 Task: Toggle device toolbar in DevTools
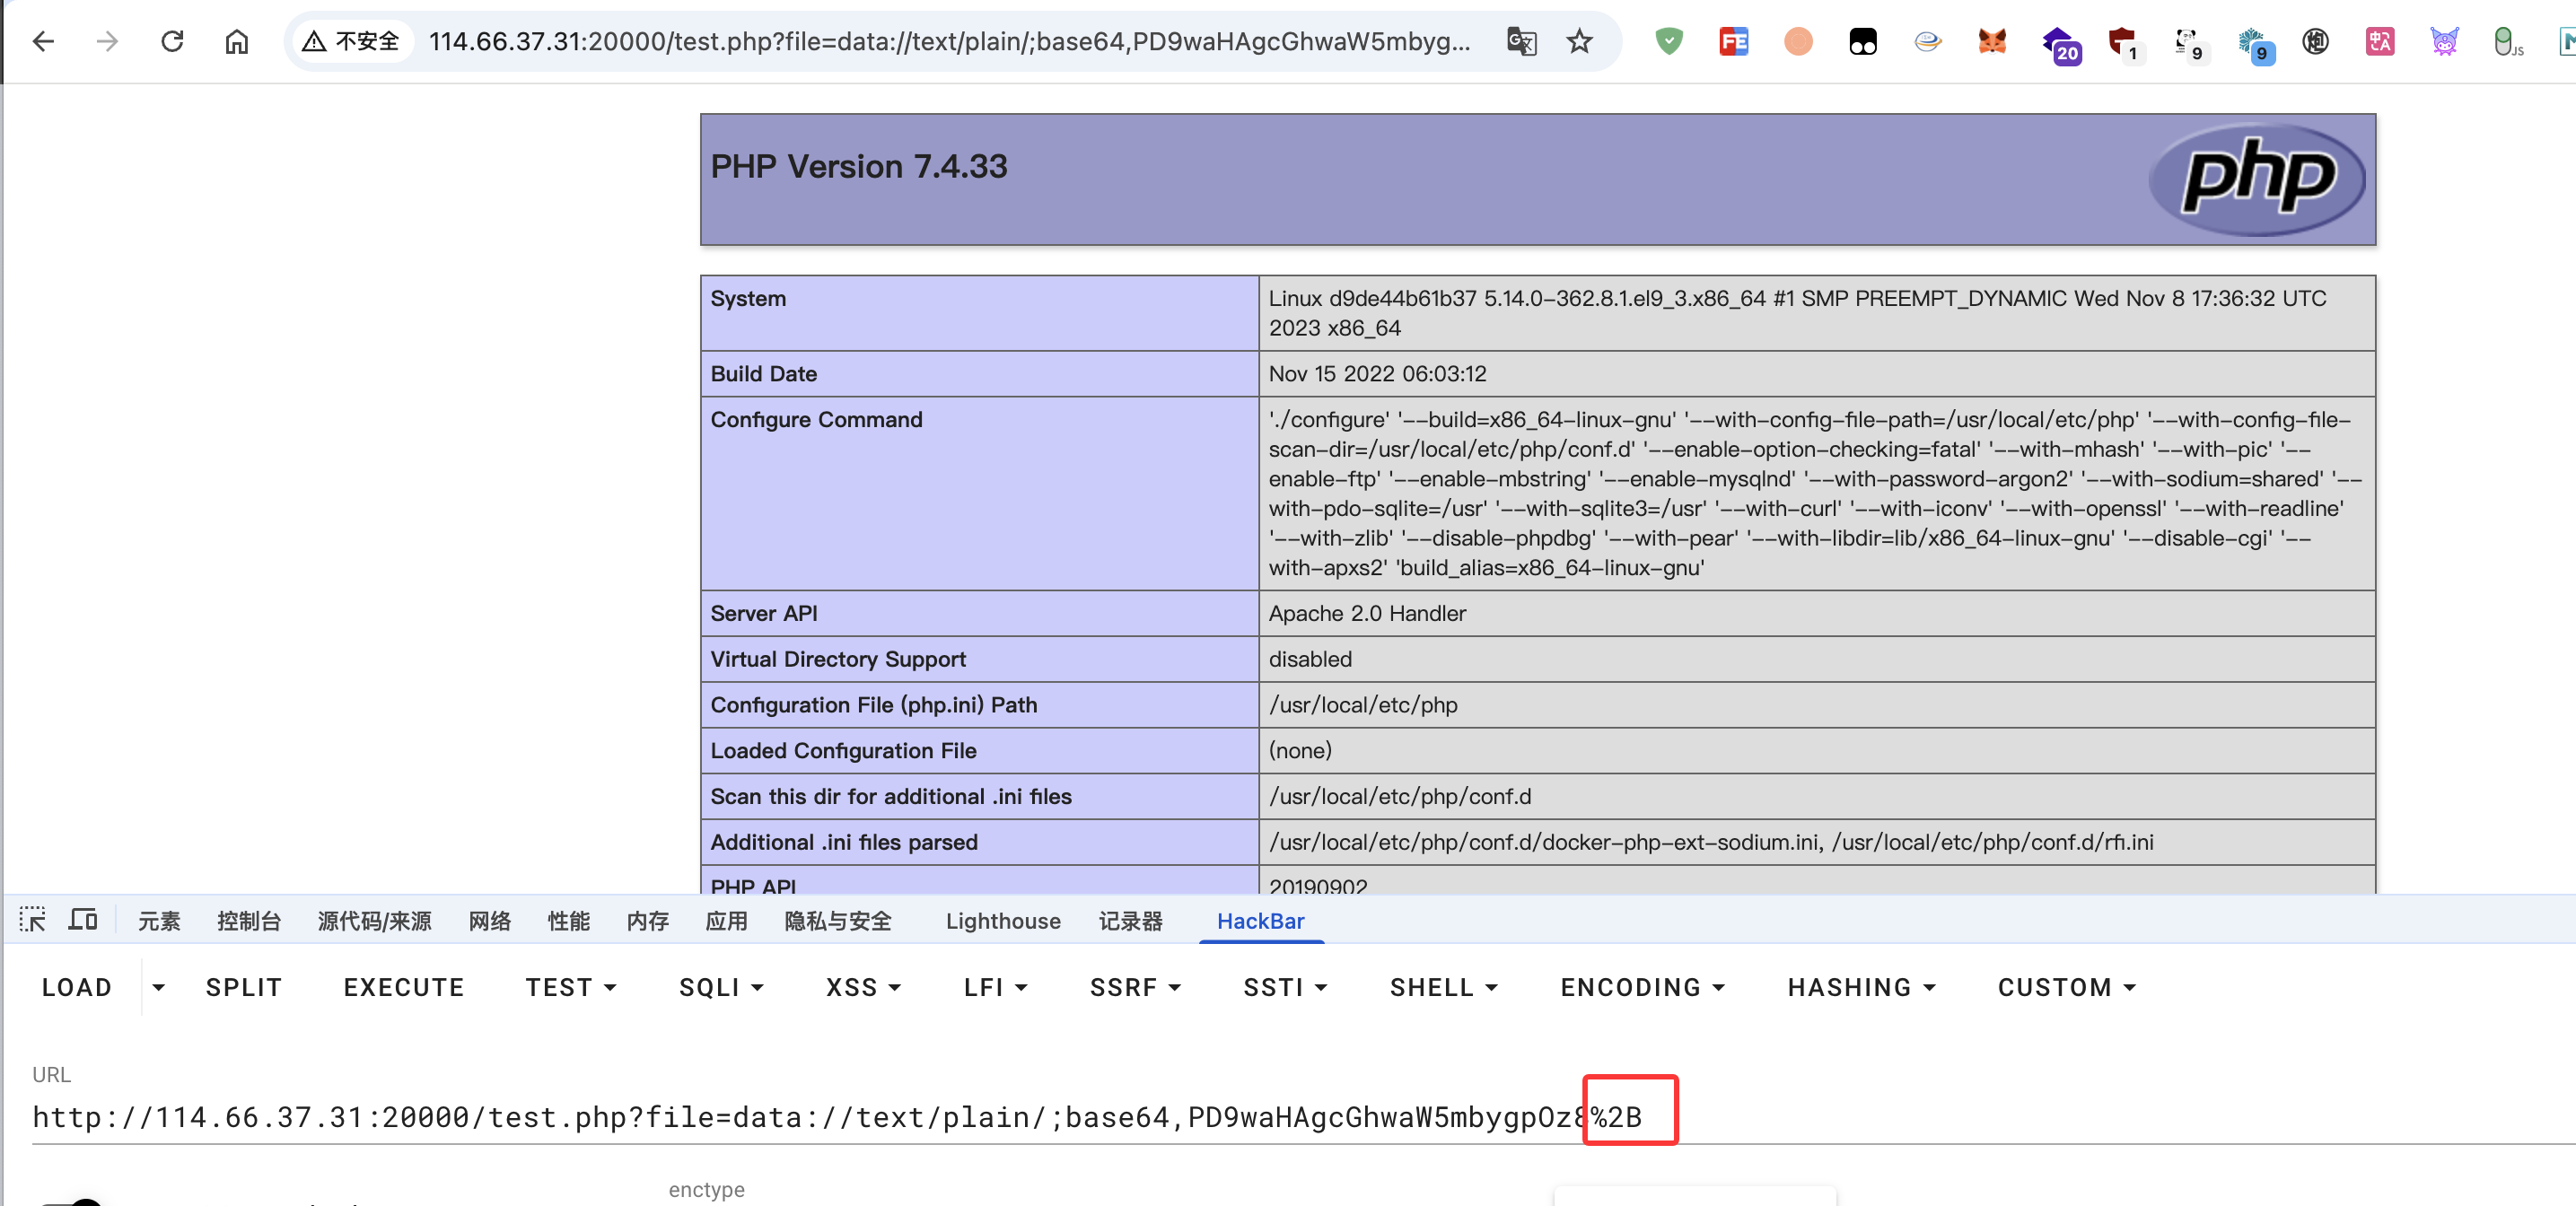coord(83,920)
